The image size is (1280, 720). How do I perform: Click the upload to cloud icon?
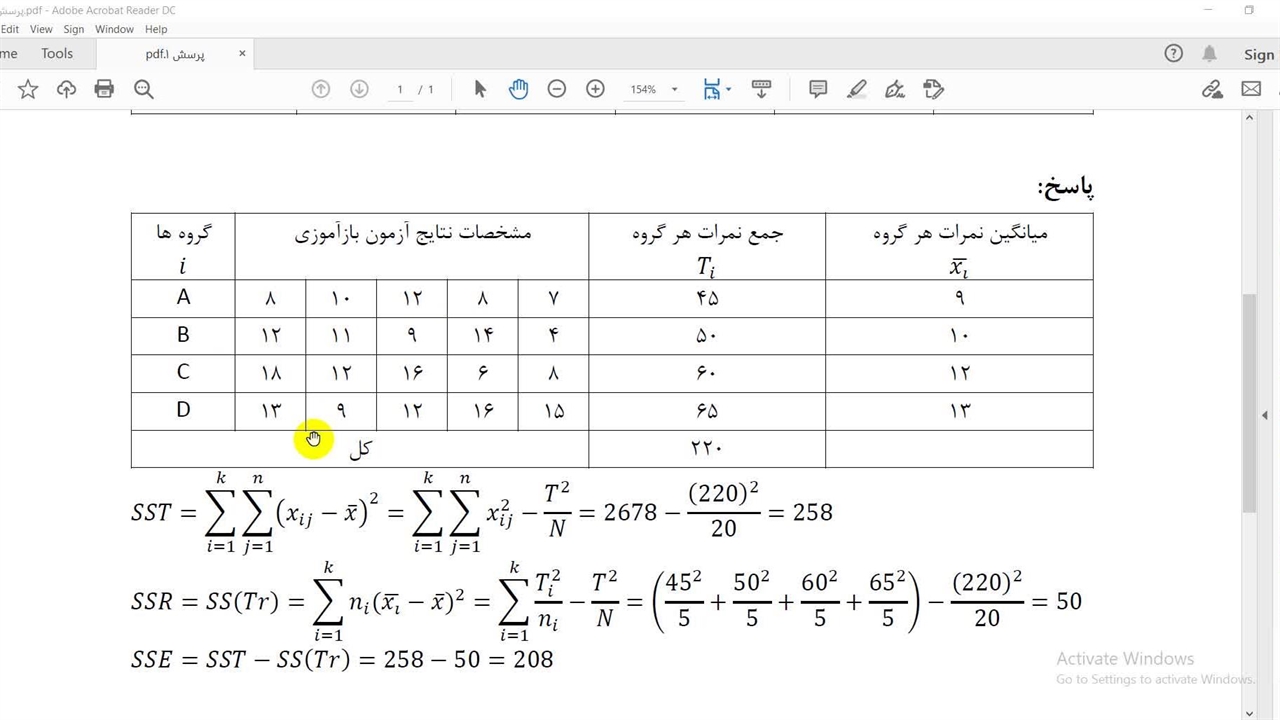[66, 90]
